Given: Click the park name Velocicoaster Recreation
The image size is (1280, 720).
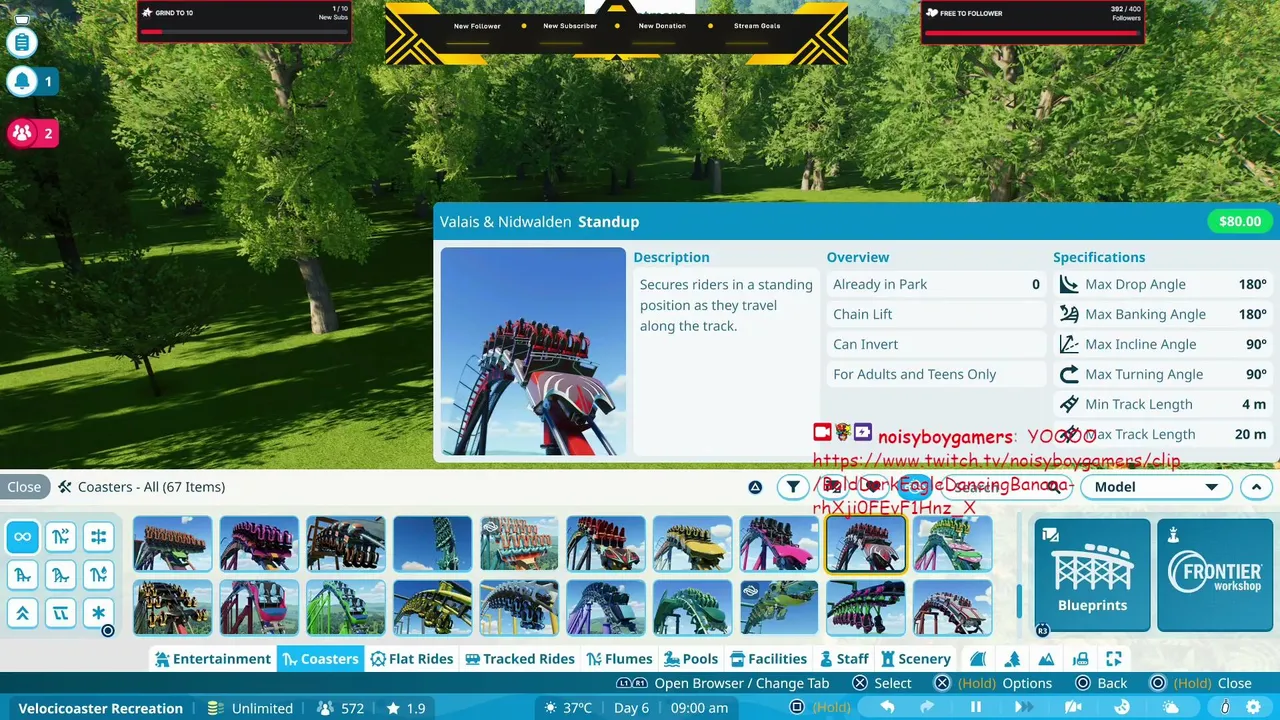Looking at the screenshot, I should point(100,708).
